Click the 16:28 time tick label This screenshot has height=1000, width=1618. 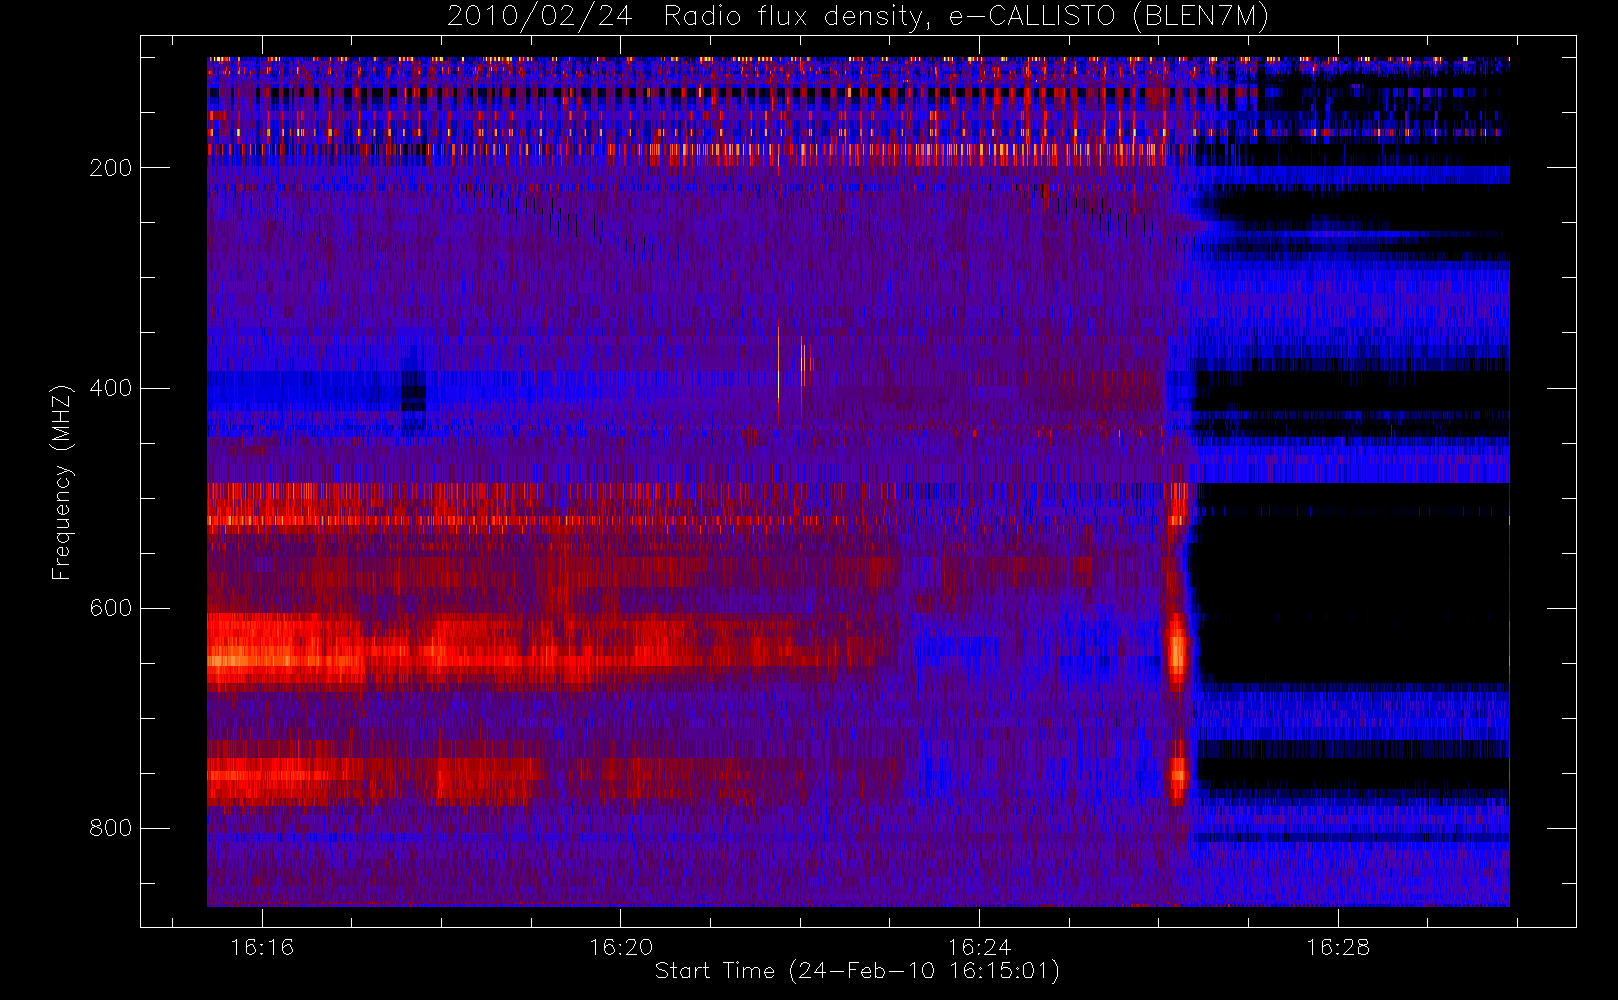[1338, 947]
